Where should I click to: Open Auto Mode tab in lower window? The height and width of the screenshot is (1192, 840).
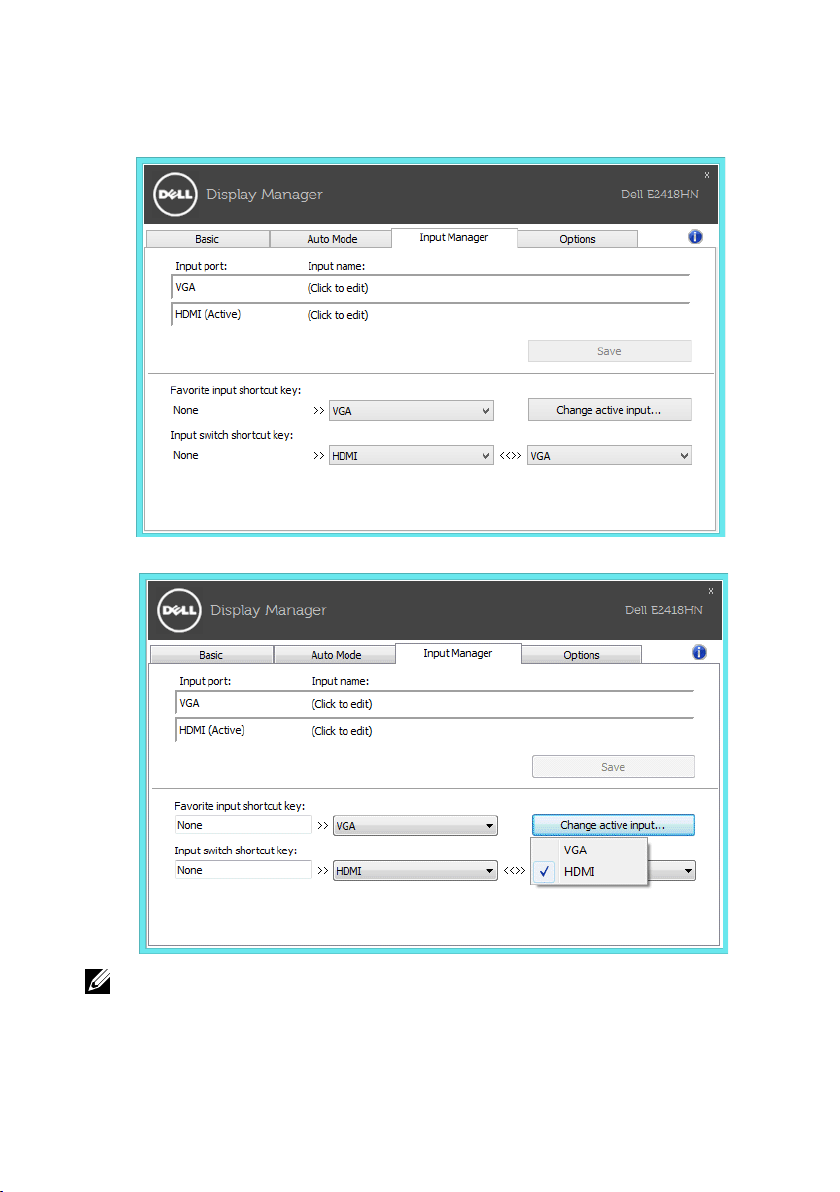pyautogui.click(x=335, y=655)
